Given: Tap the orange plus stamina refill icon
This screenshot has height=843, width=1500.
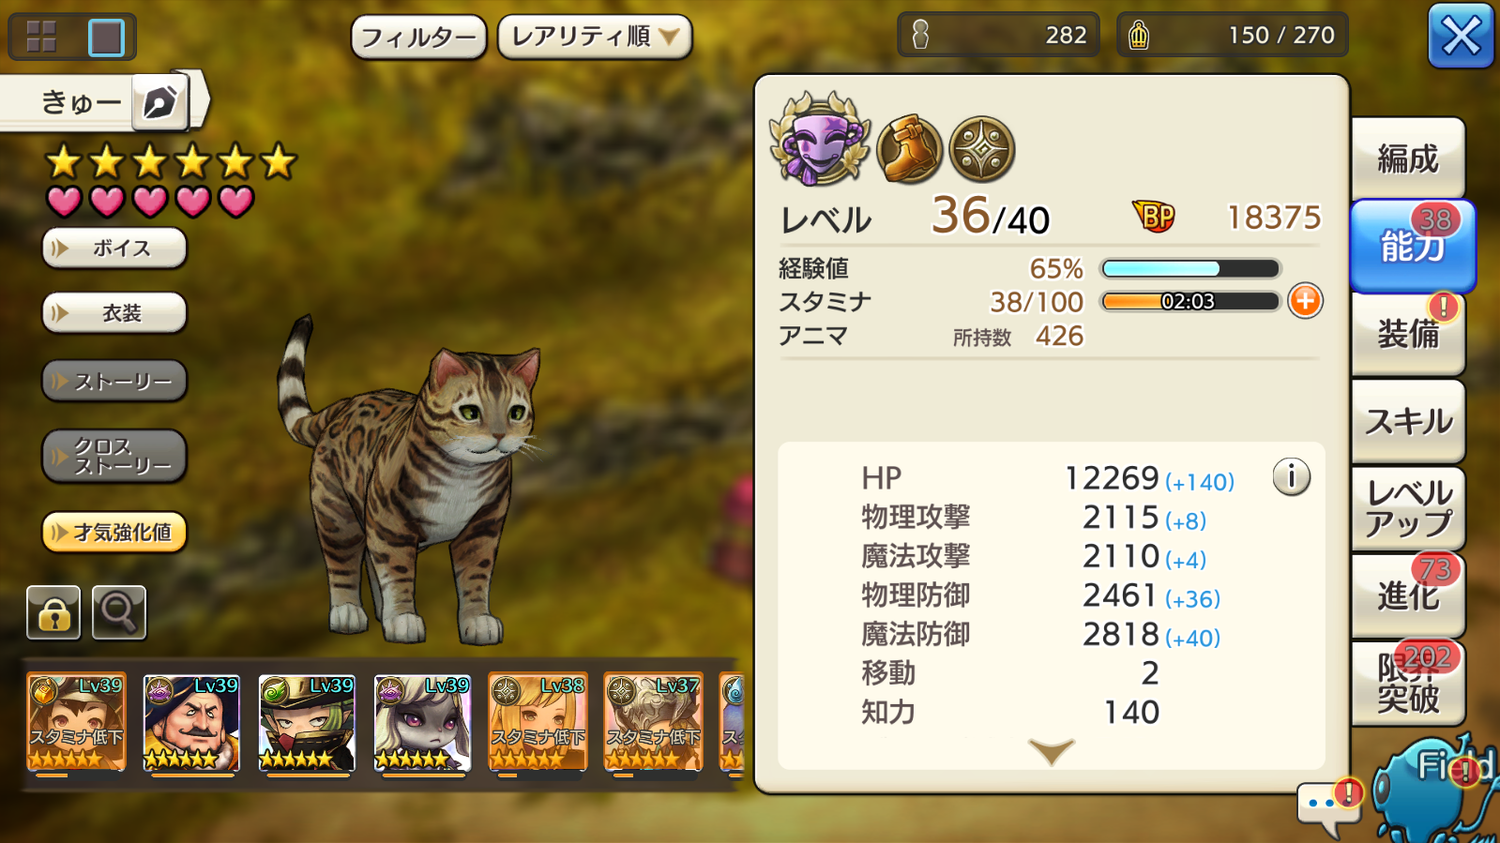Looking at the screenshot, I should click(x=1305, y=301).
